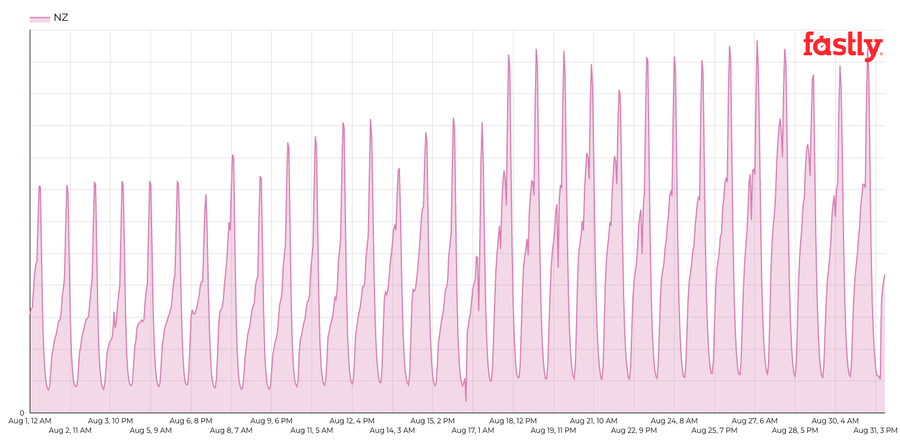Click the Aug 5, 9 AM tick label
Screen dimensions: 900x443
[150, 430]
